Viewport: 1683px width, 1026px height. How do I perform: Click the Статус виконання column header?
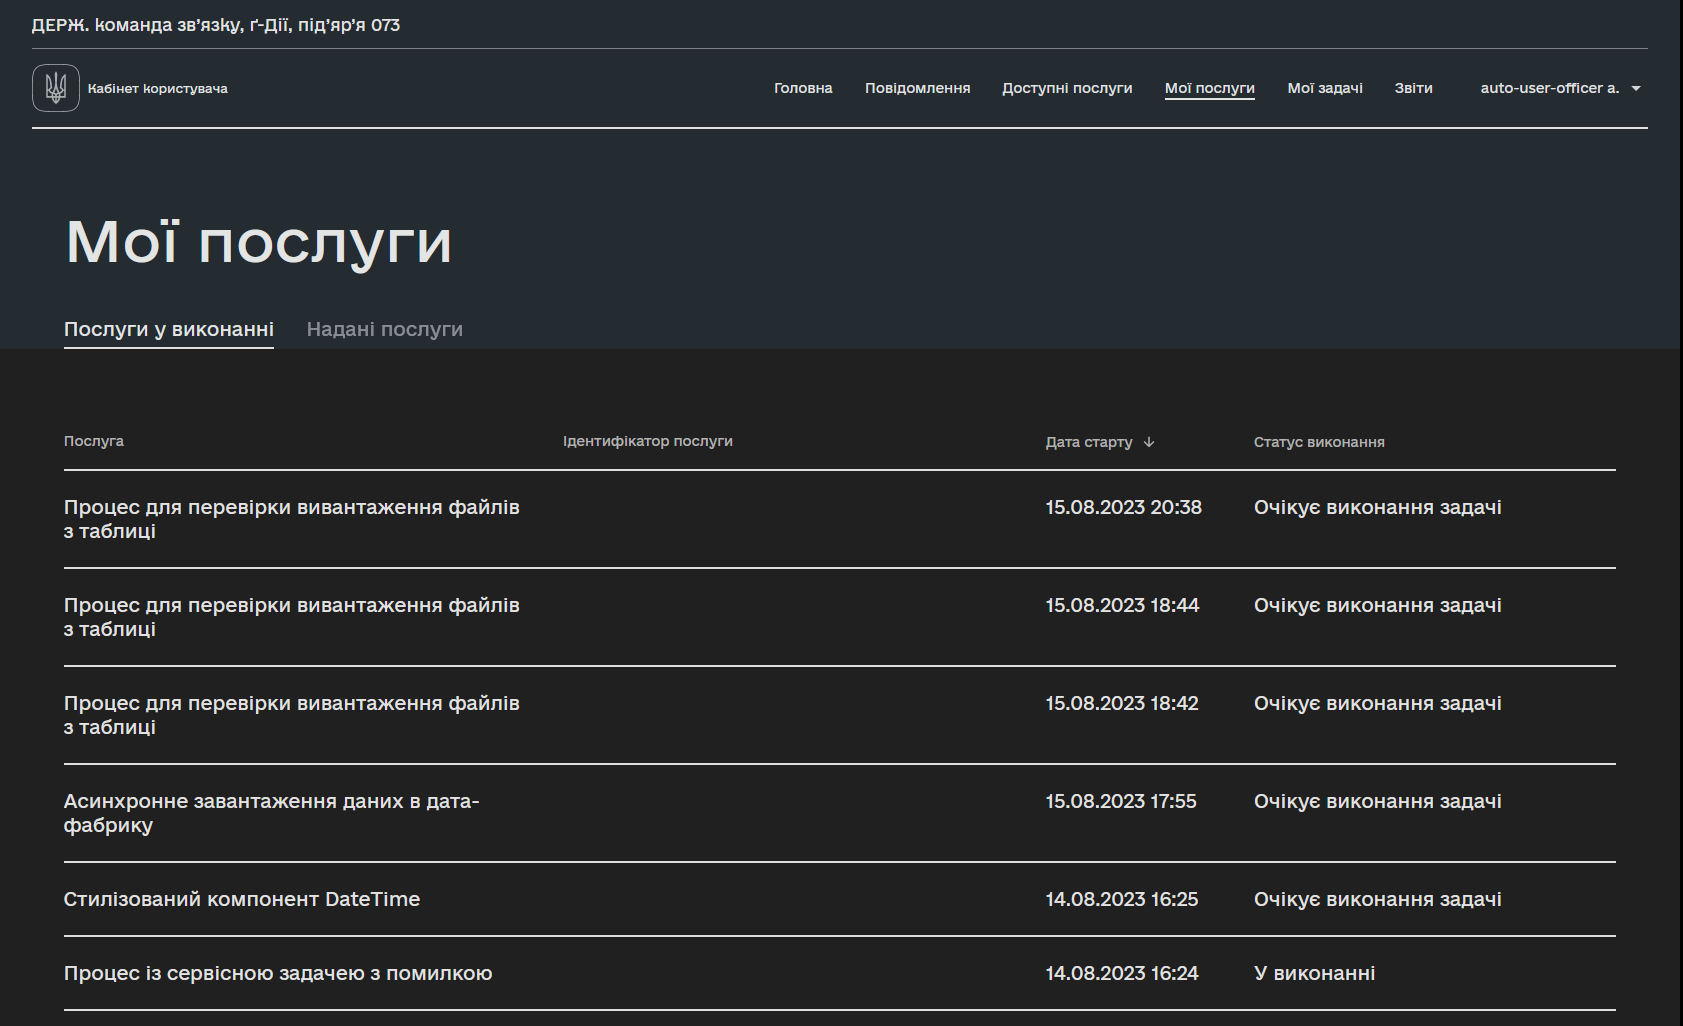point(1319,442)
